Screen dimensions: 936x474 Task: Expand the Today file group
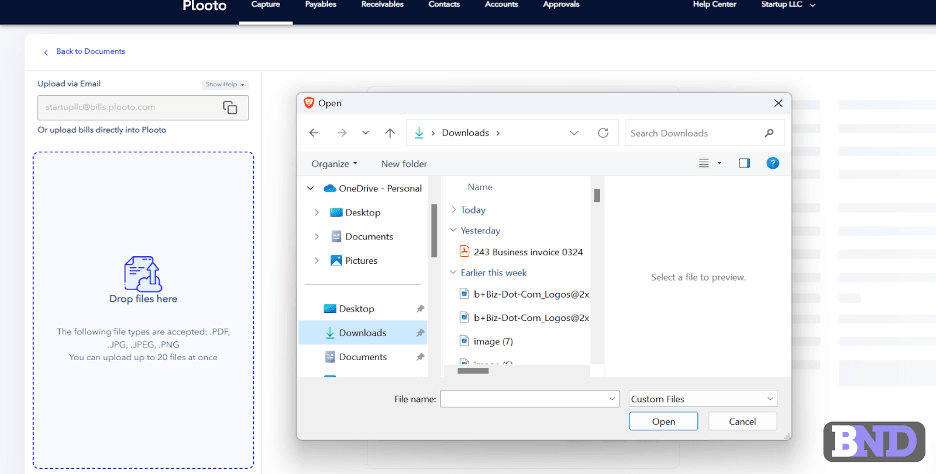point(454,210)
